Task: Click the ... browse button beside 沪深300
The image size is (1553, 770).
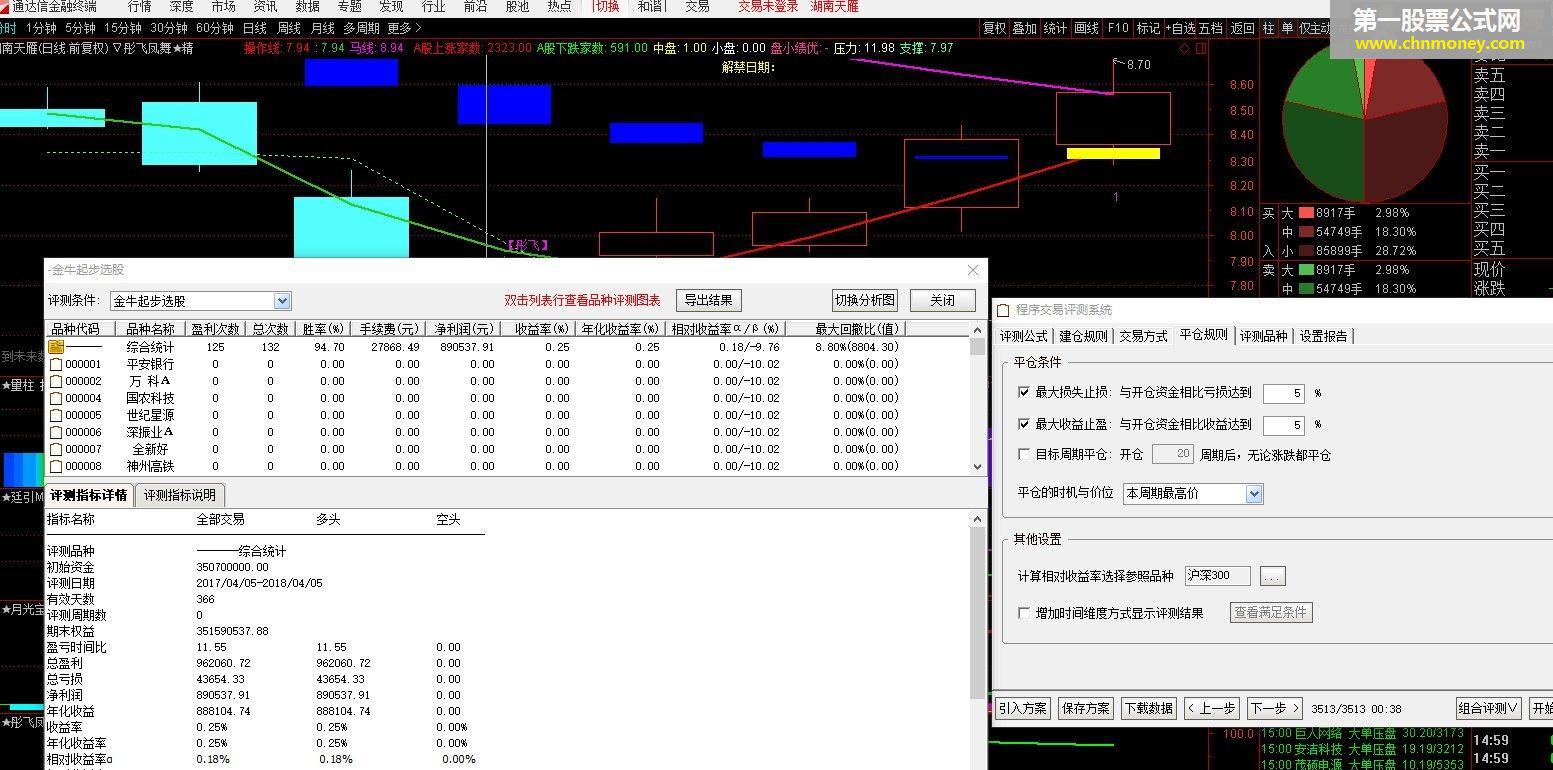Action: click(x=1272, y=576)
